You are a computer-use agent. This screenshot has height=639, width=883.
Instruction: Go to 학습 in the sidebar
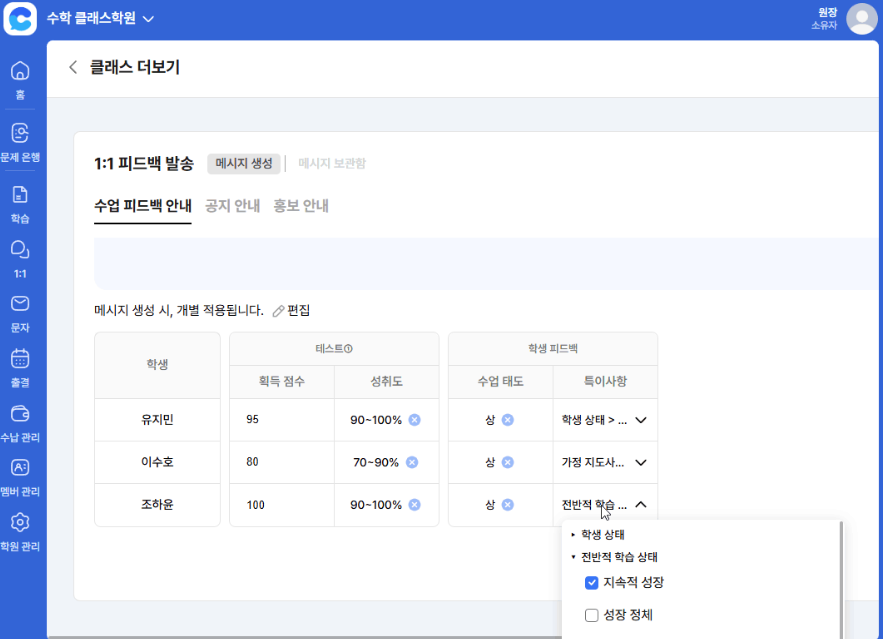tap(20, 204)
